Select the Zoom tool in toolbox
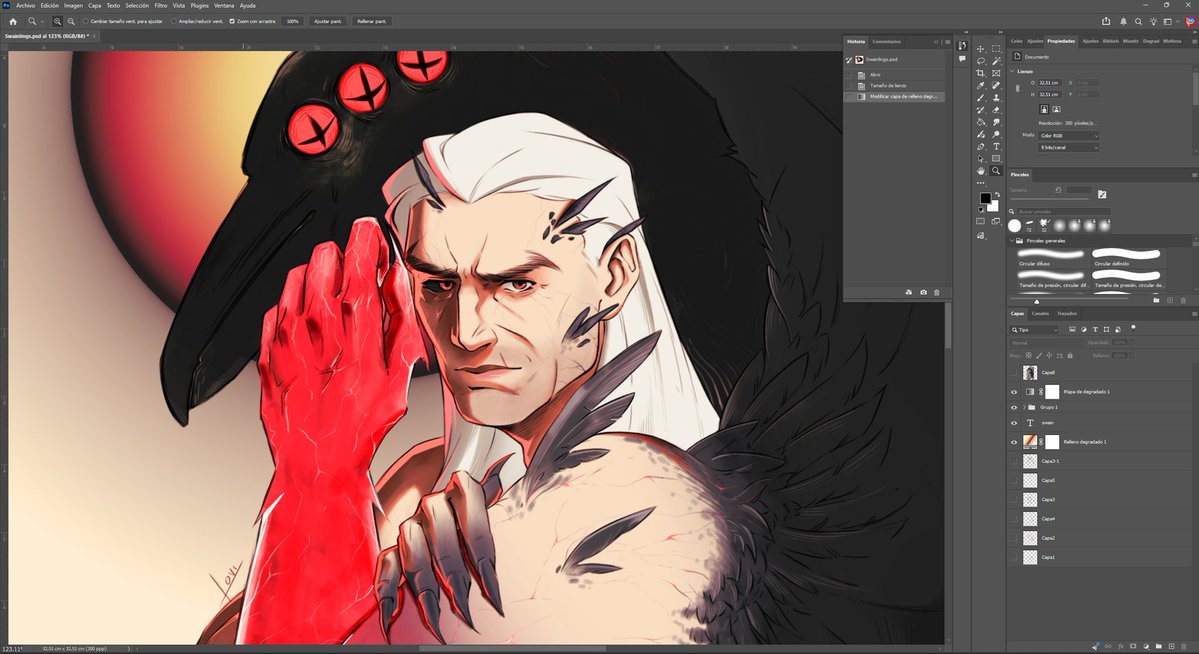1199x654 pixels. click(996, 171)
